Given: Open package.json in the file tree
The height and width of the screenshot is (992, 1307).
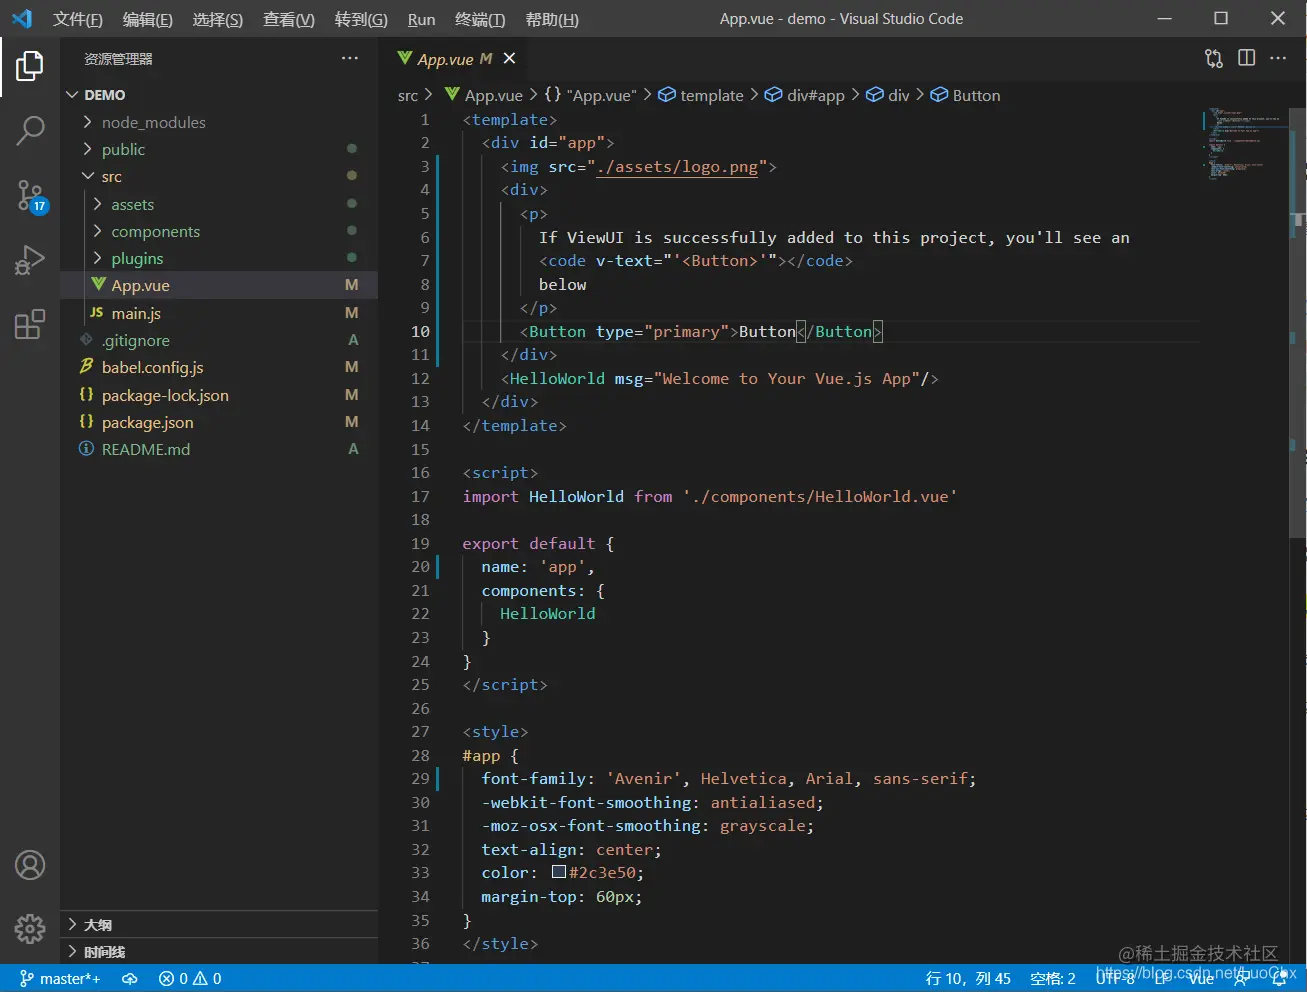Looking at the screenshot, I should [x=219, y=422].
